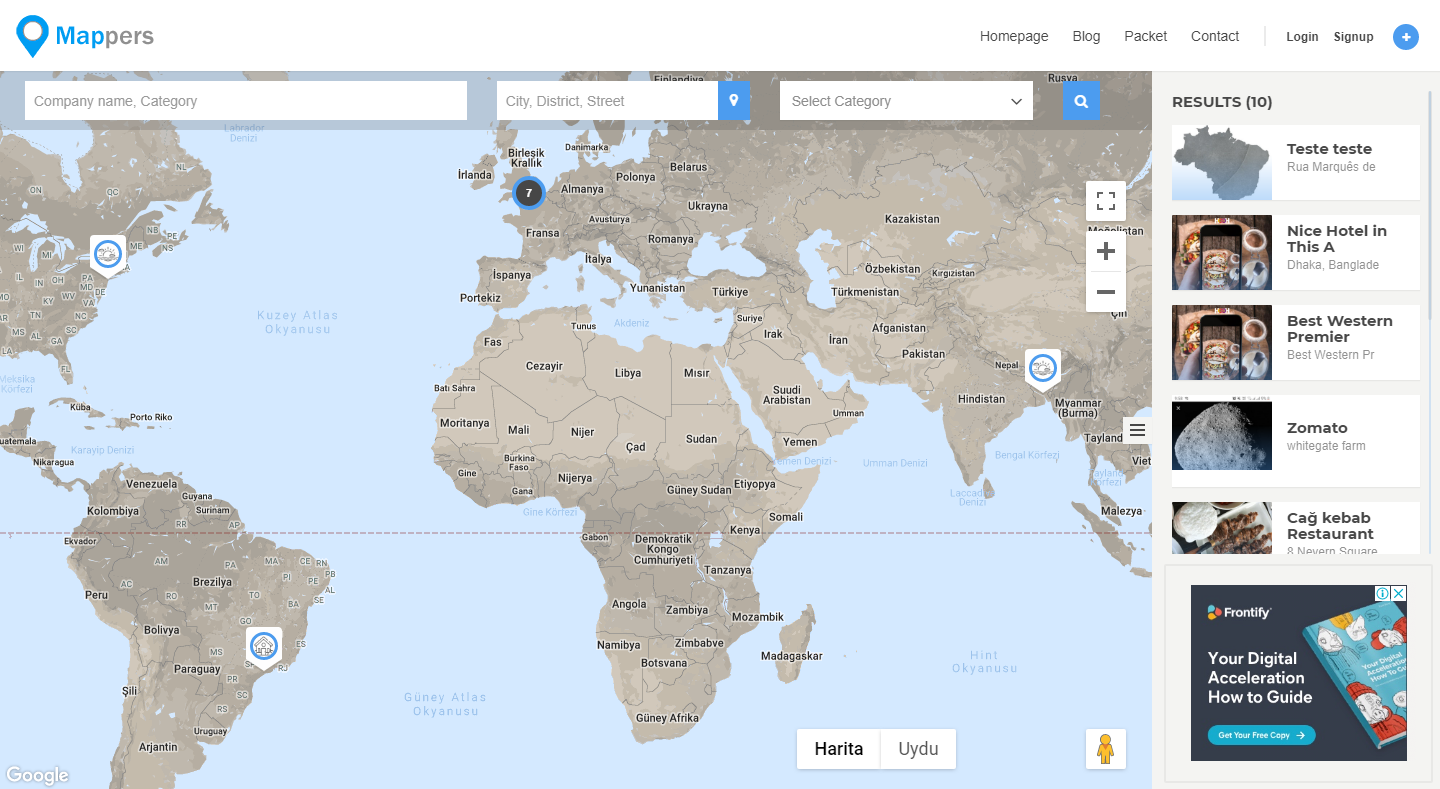
Task: Click the Google logo on the map
Action: coord(37,775)
